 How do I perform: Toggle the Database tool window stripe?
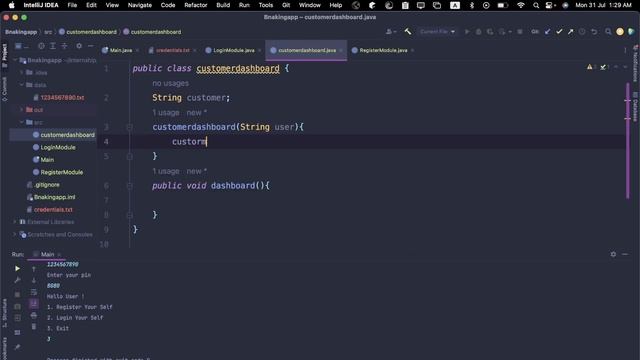pyautogui.click(x=635, y=107)
